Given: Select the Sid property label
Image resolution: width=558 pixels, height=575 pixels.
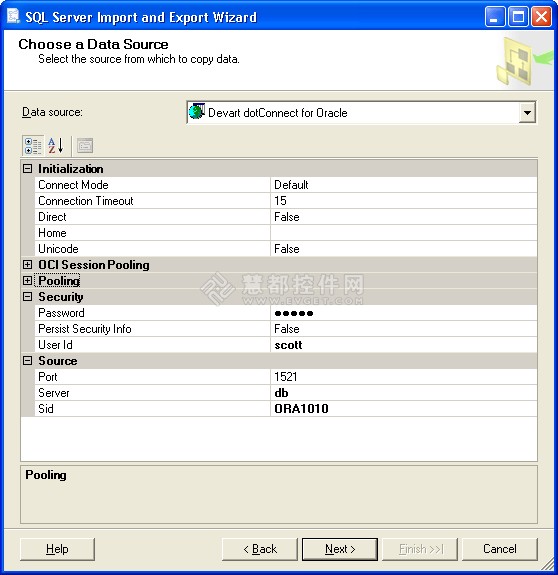Looking at the screenshot, I should point(46,409).
